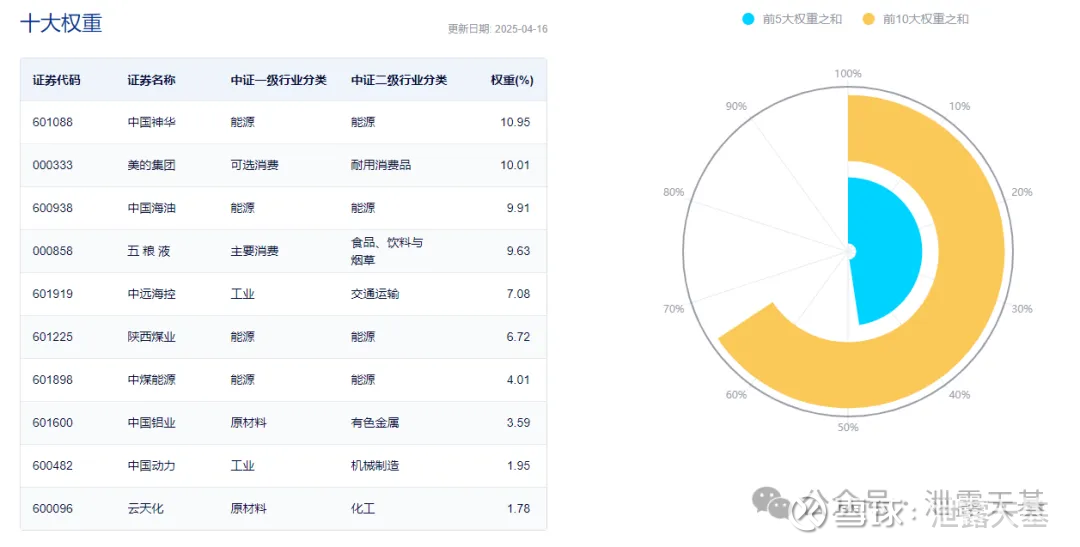This screenshot has width=1080, height=547.
Task: Click 耐用消费品 sub-industry cell
Action: click(381, 165)
